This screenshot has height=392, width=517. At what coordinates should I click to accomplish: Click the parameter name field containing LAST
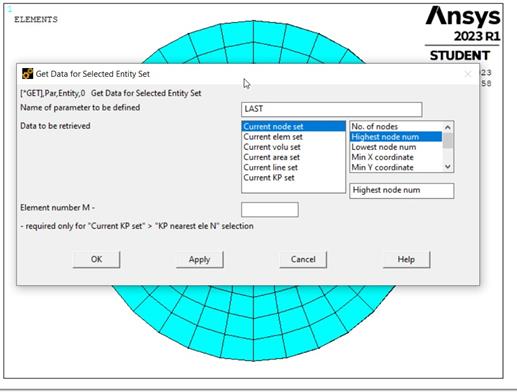pyautogui.click(x=332, y=109)
